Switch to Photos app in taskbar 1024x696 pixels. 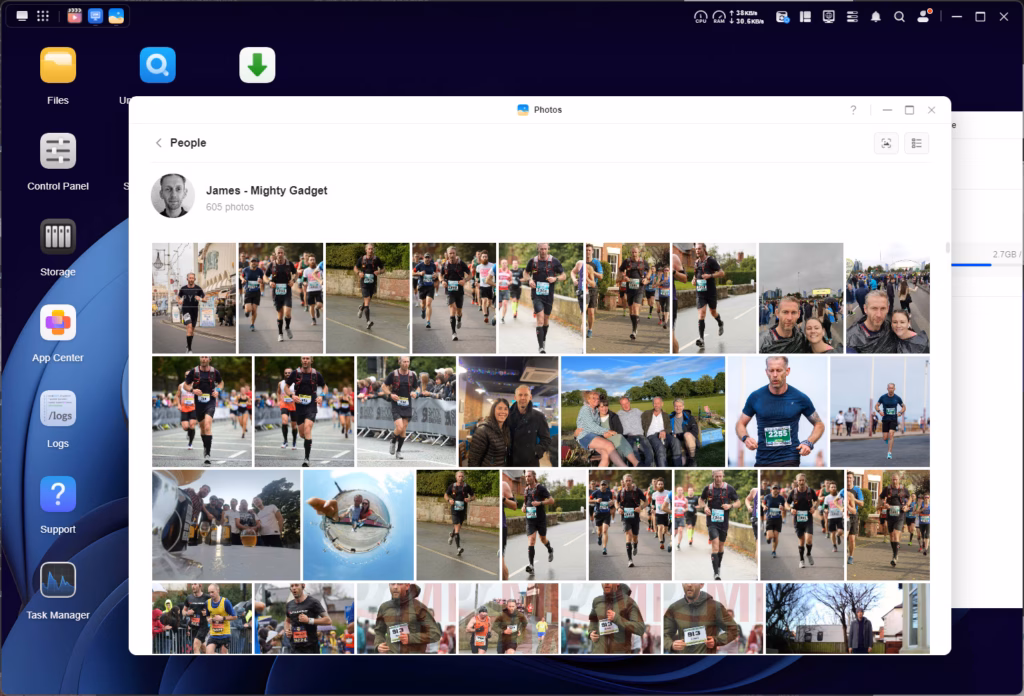click(116, 16)
